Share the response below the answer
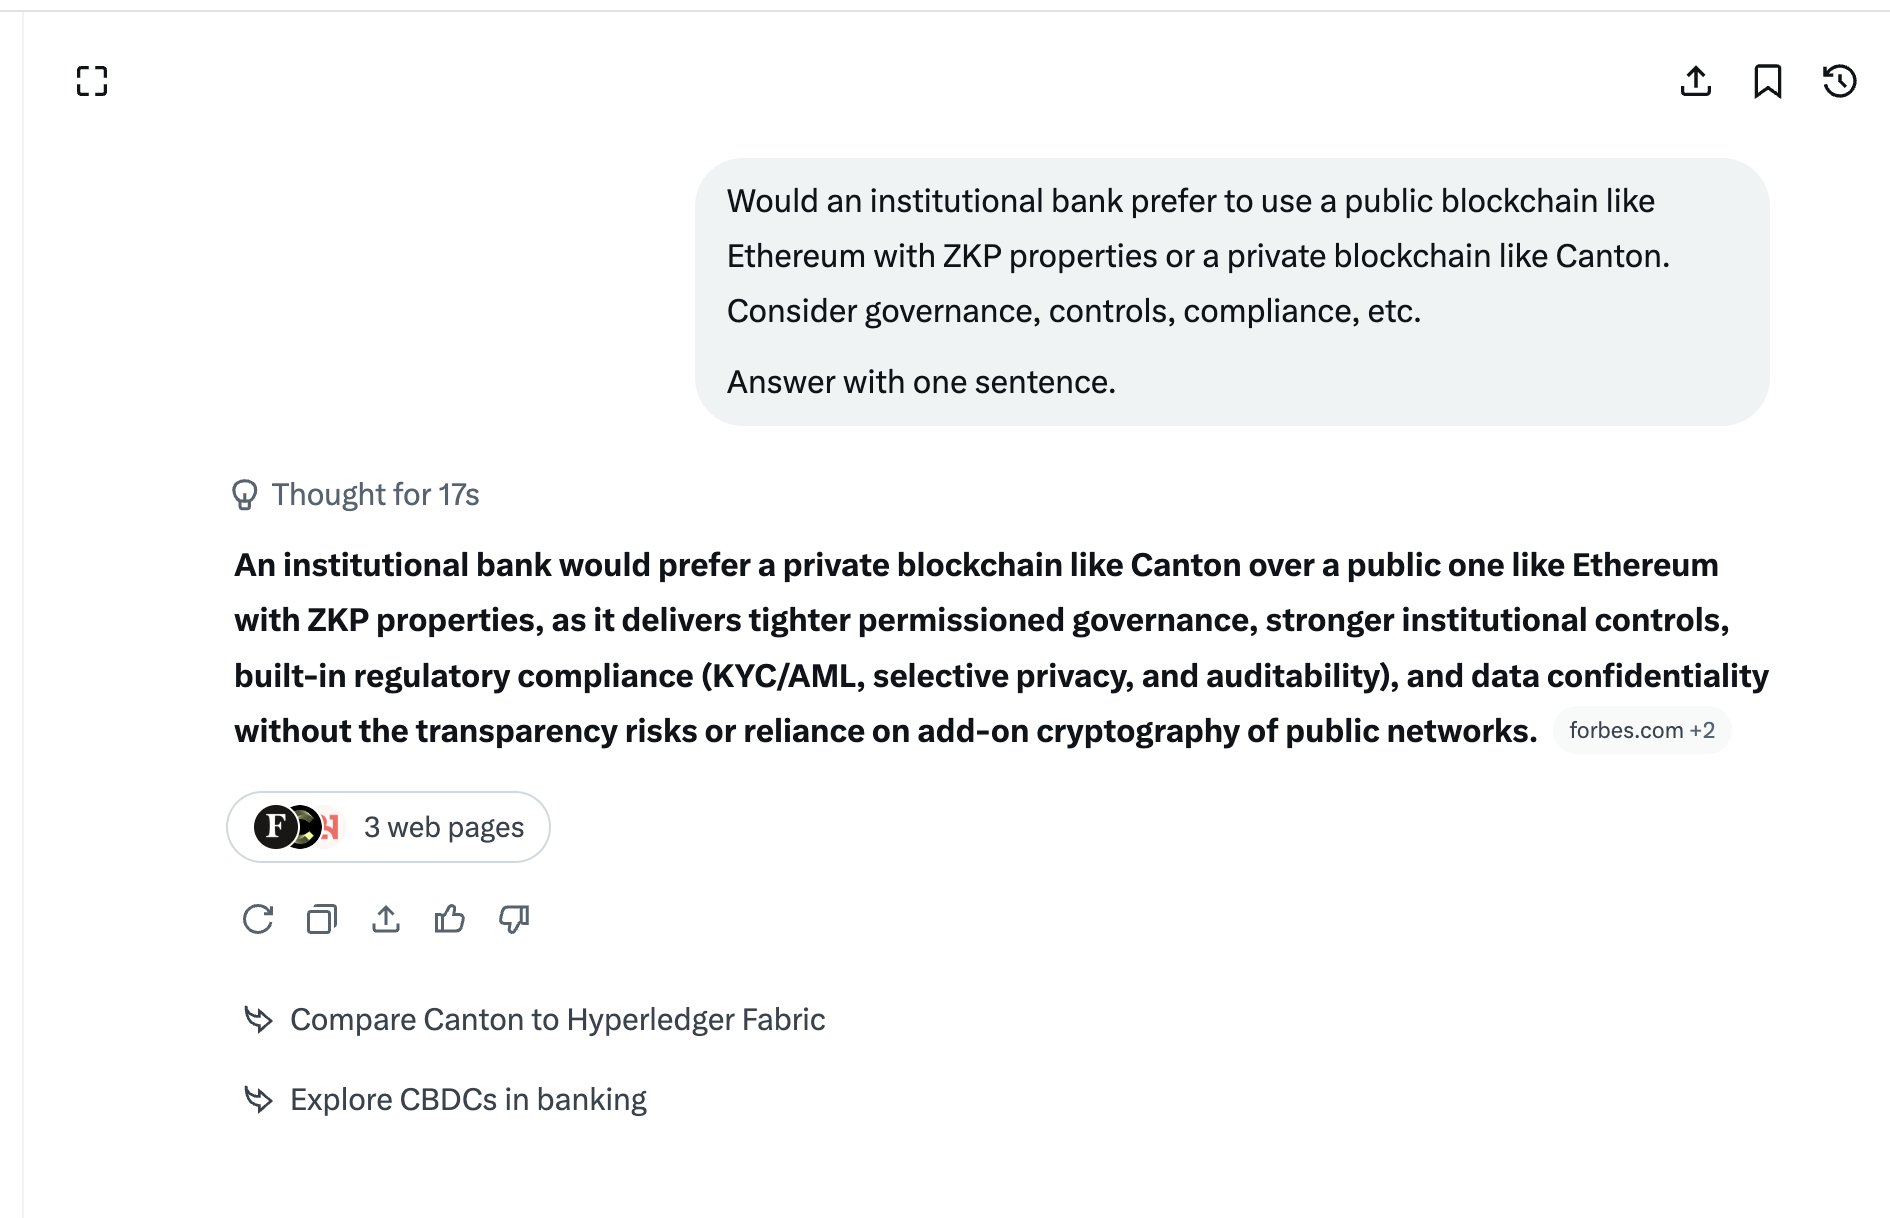The height and width of the screenshot is (1218, 1890). [386, 919]
